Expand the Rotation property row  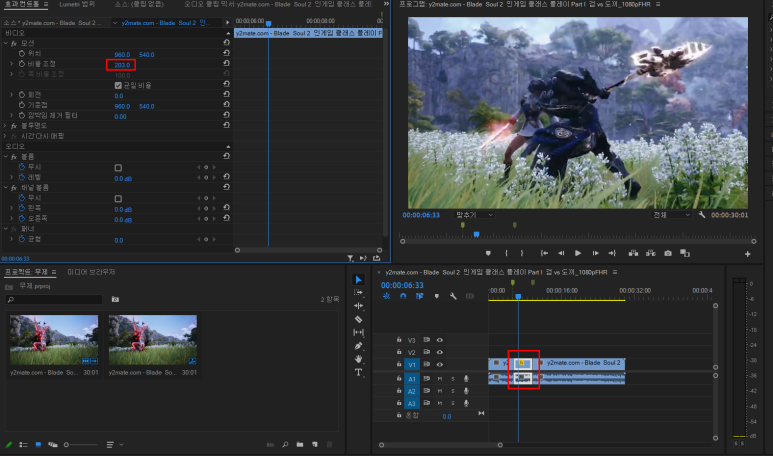(x=11, y=95)
